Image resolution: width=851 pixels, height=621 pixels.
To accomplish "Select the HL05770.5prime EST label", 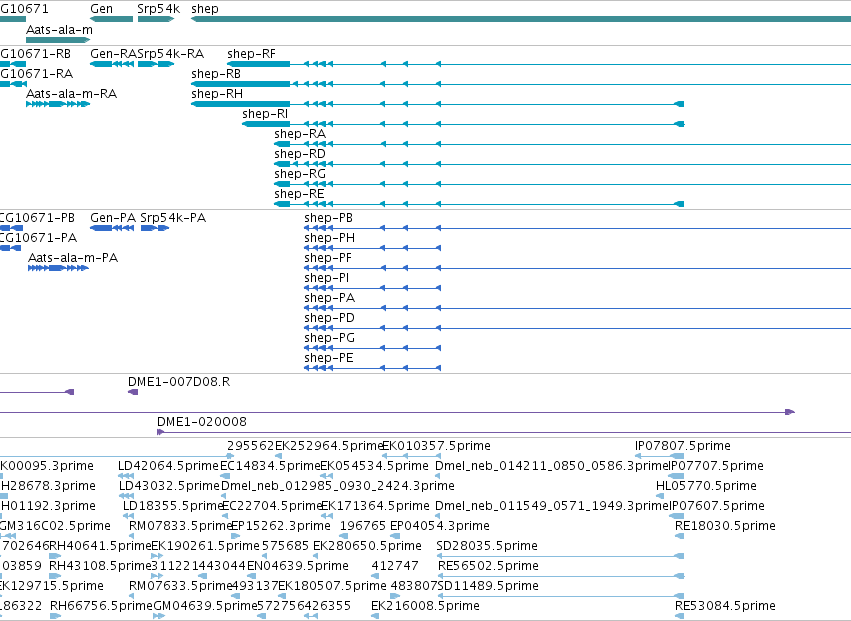I will (x=706, y=486).
